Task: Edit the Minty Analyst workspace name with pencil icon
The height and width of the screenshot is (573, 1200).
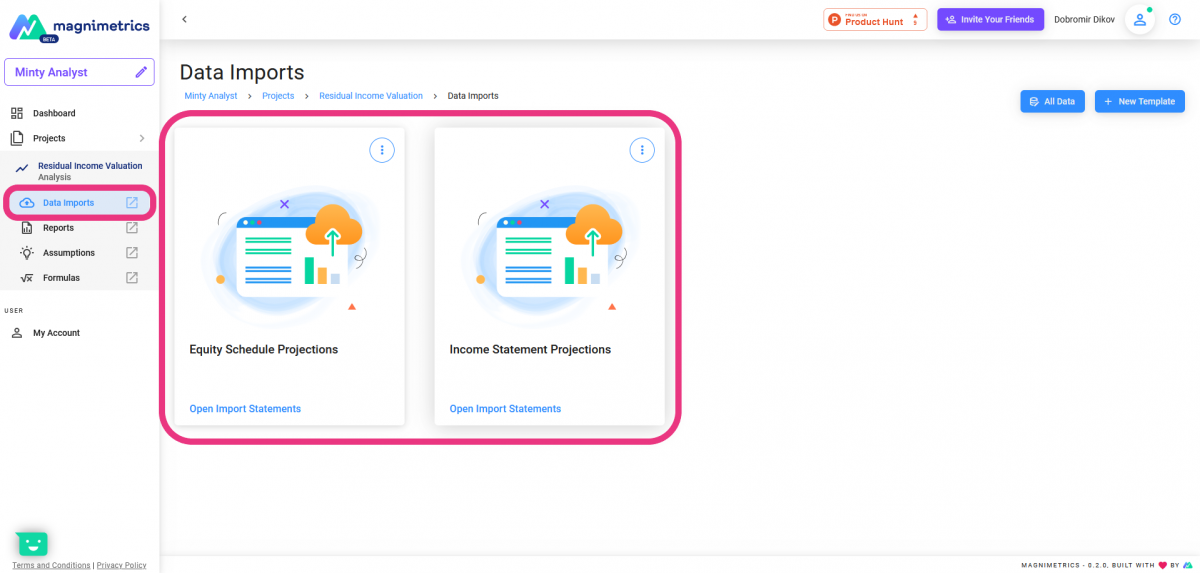Action: point(142,72)
